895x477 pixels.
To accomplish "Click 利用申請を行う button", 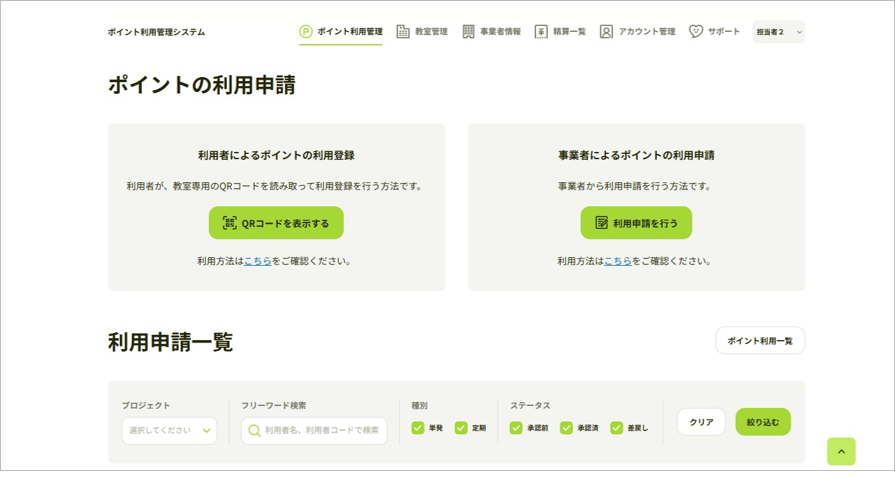I will (636, 223).
